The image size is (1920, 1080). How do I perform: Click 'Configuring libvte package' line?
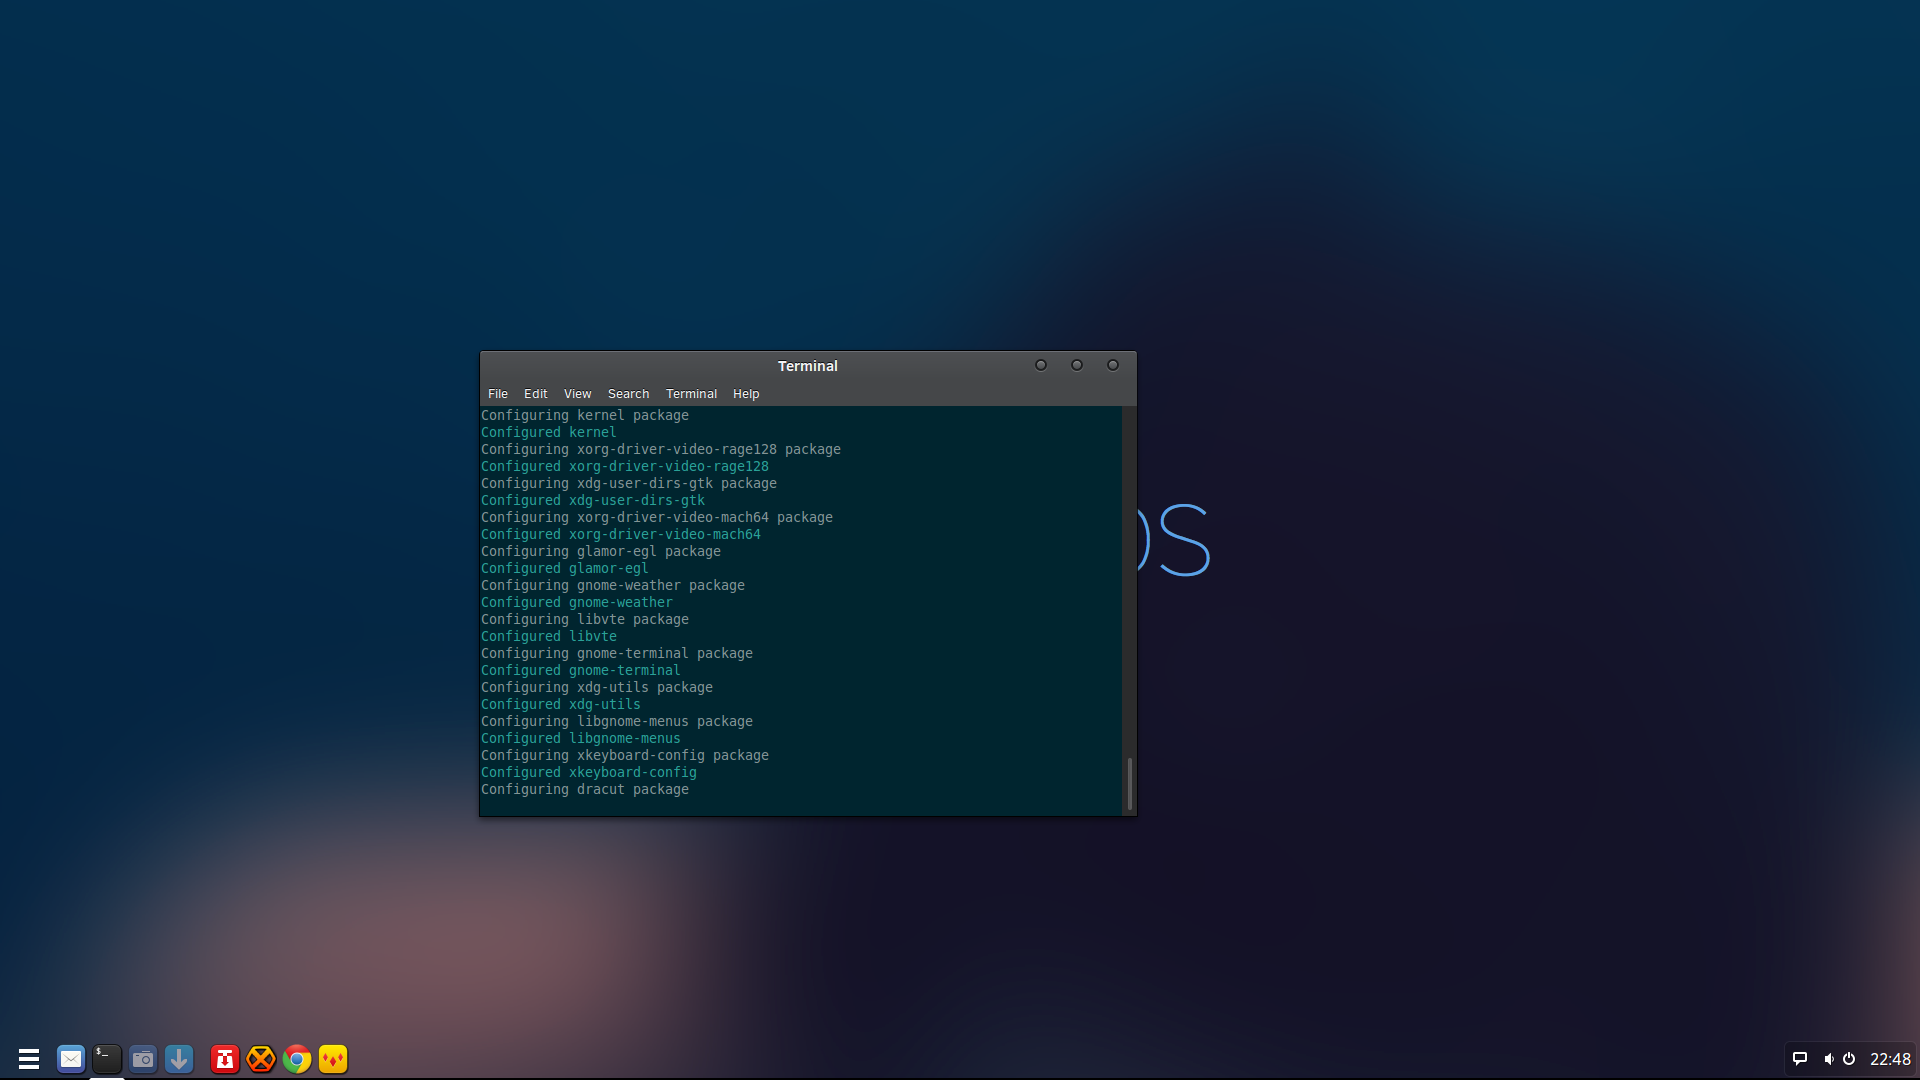pos(585,619)
